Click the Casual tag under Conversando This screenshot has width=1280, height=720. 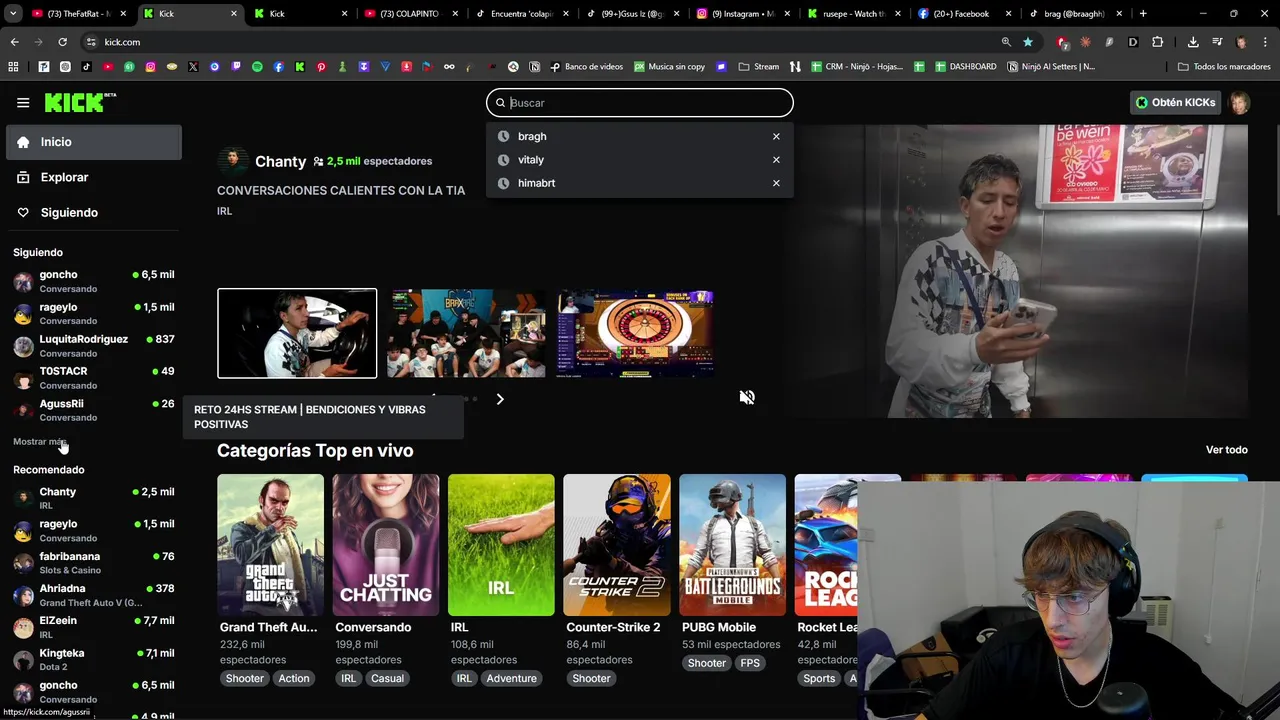point(387,678)
